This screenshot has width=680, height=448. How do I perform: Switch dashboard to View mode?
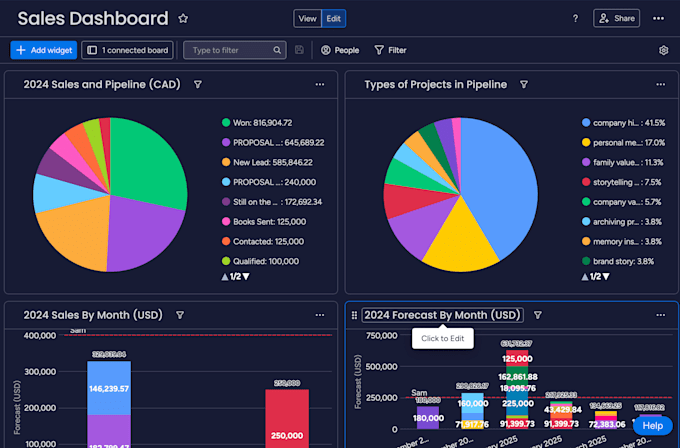coord(307,19)
